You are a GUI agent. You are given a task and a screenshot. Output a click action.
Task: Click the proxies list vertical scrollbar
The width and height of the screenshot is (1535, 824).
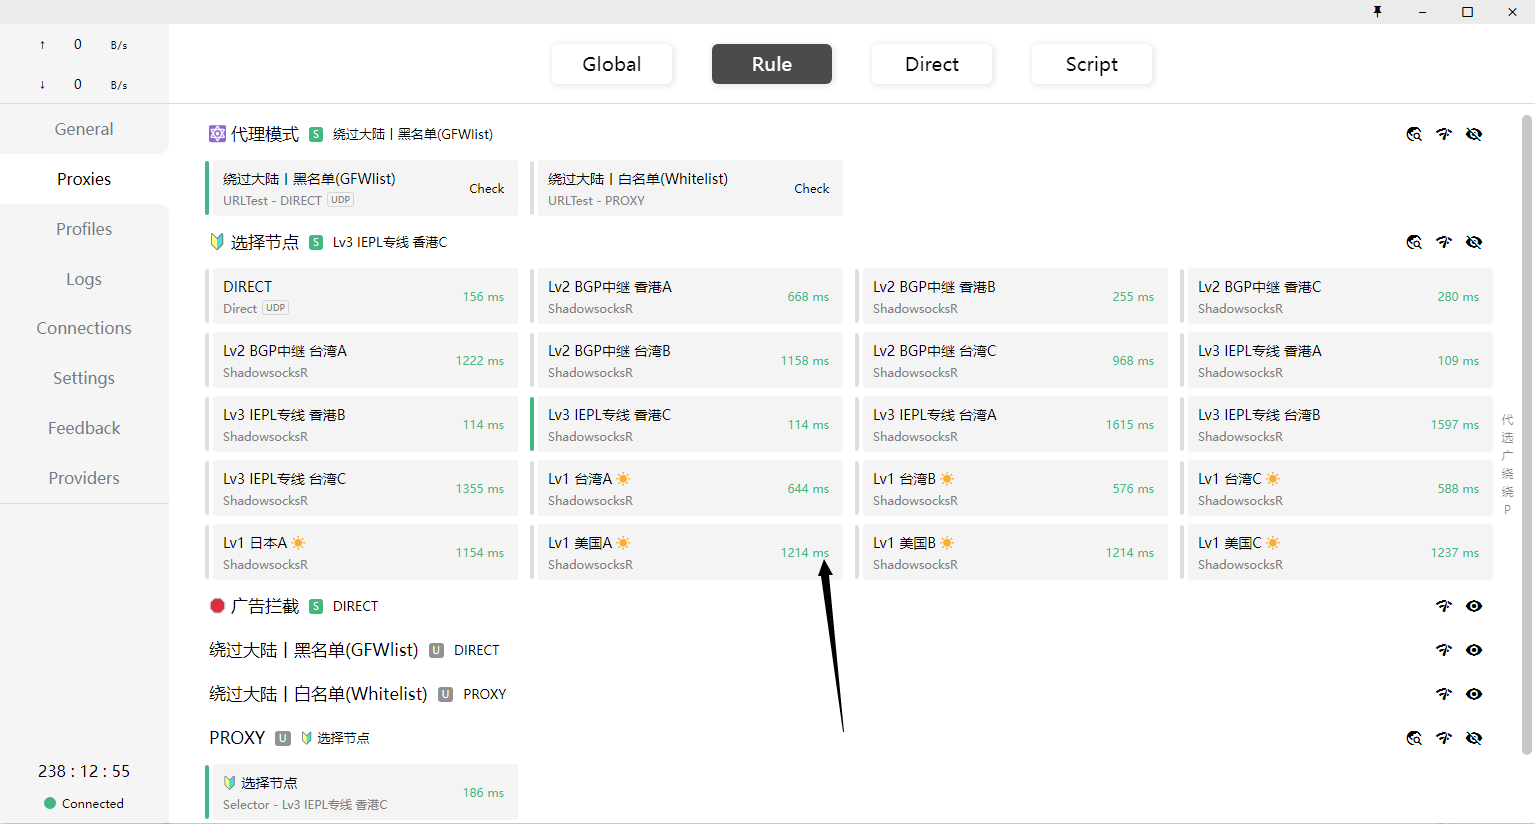[x=1527, y=435]
